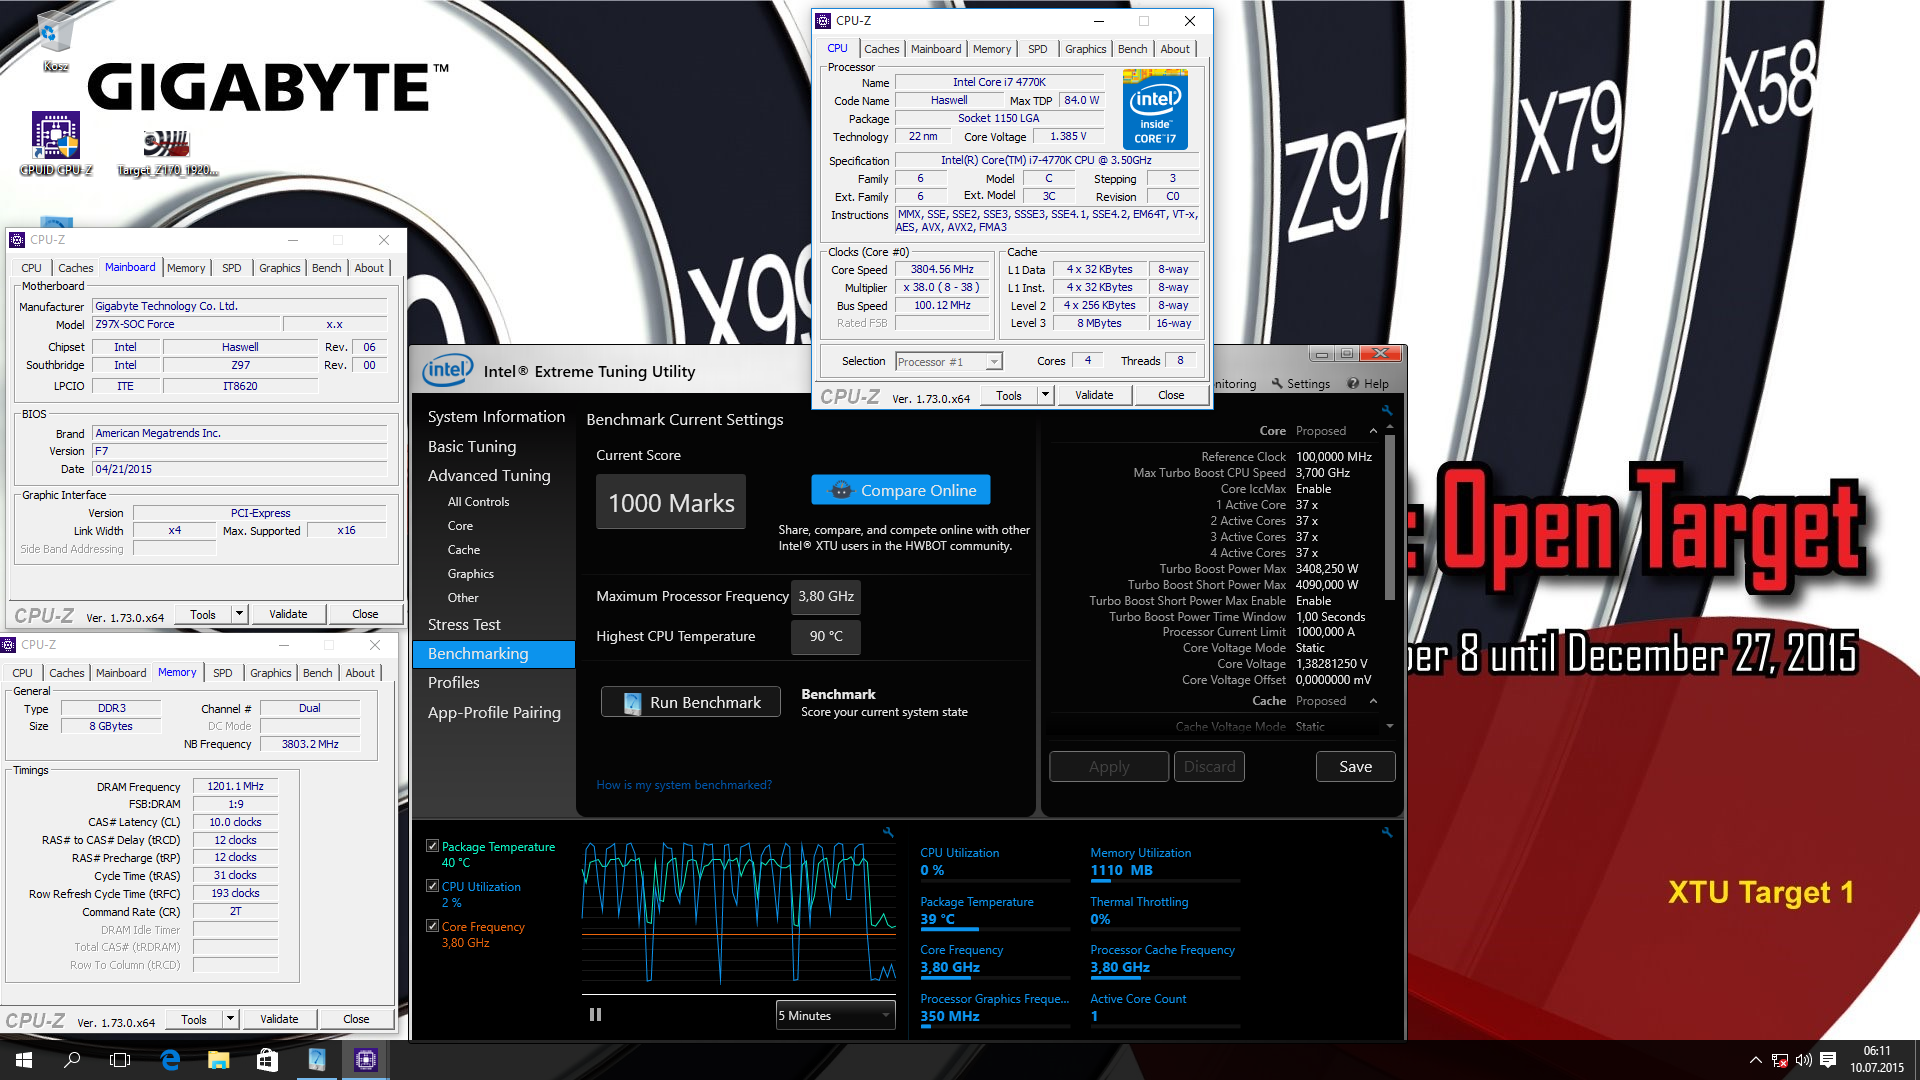This screenshot has height=1080, width=1920.
Task: Open the Tools dropdown arrow in the Memory window
Action: [230, 1019]
